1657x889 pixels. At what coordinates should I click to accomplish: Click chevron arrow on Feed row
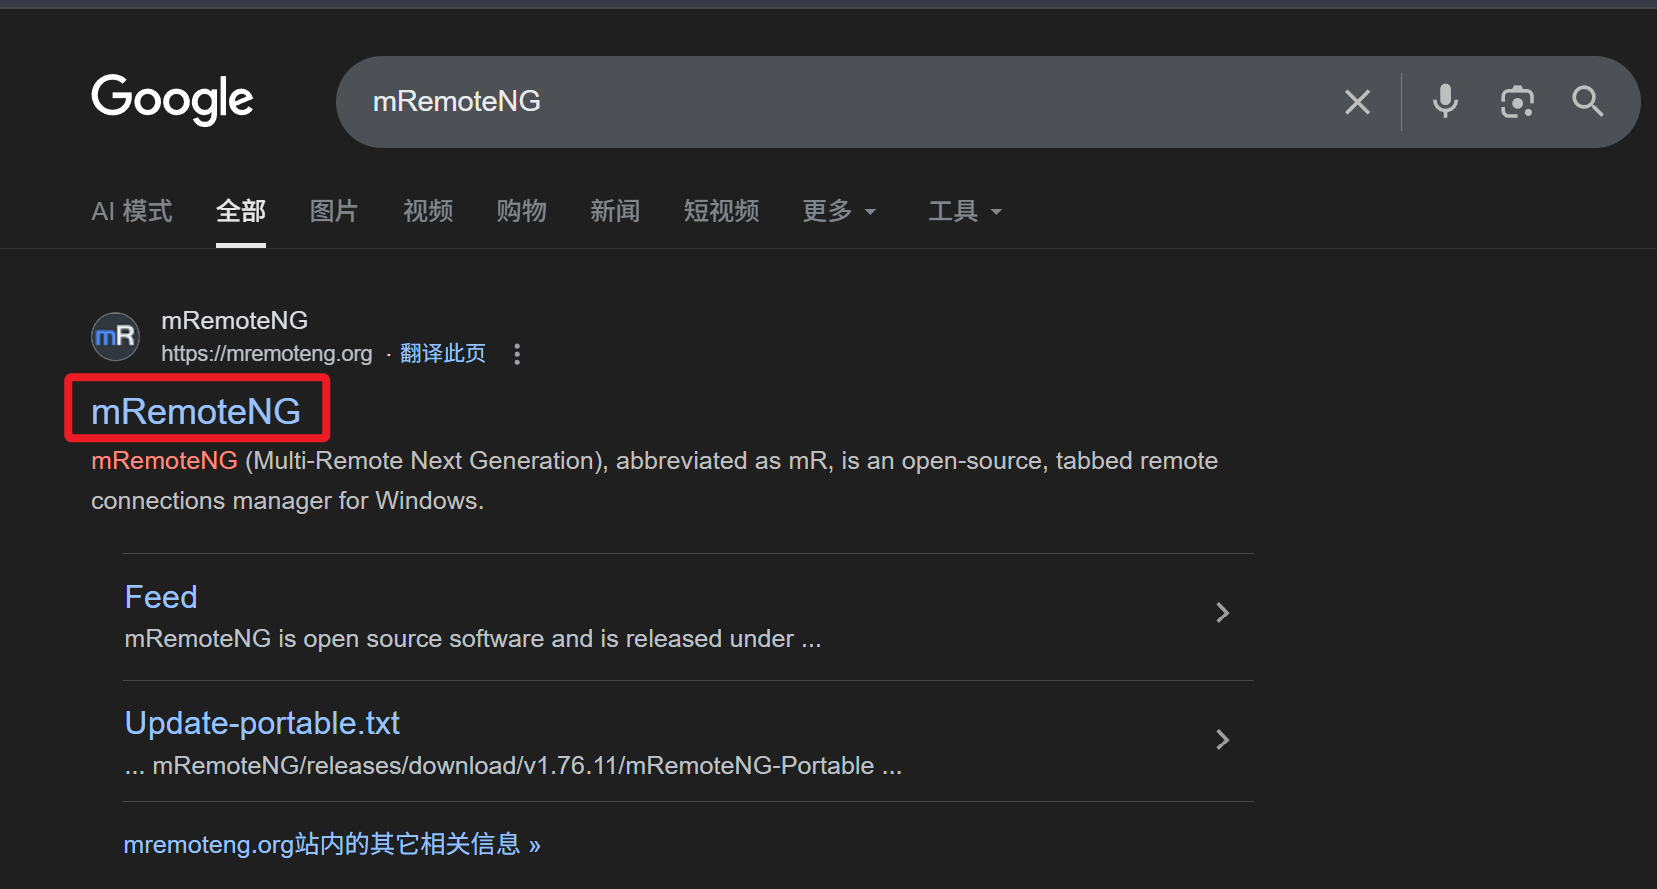[x=1222, y=613]
